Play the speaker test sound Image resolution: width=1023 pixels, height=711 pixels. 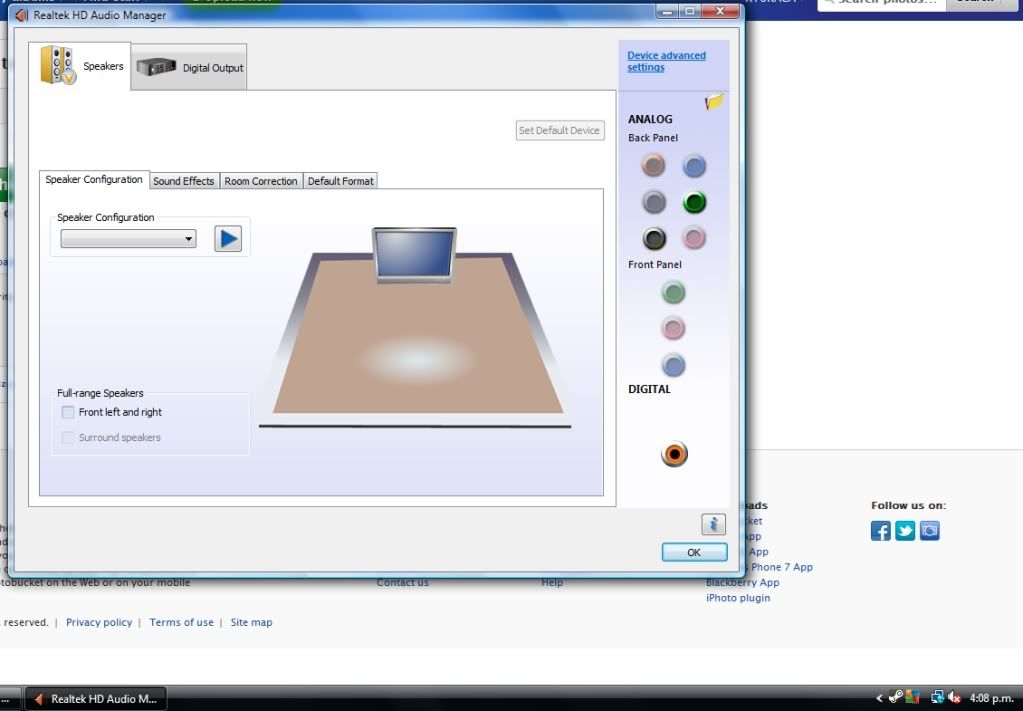(x=228, y=239)
